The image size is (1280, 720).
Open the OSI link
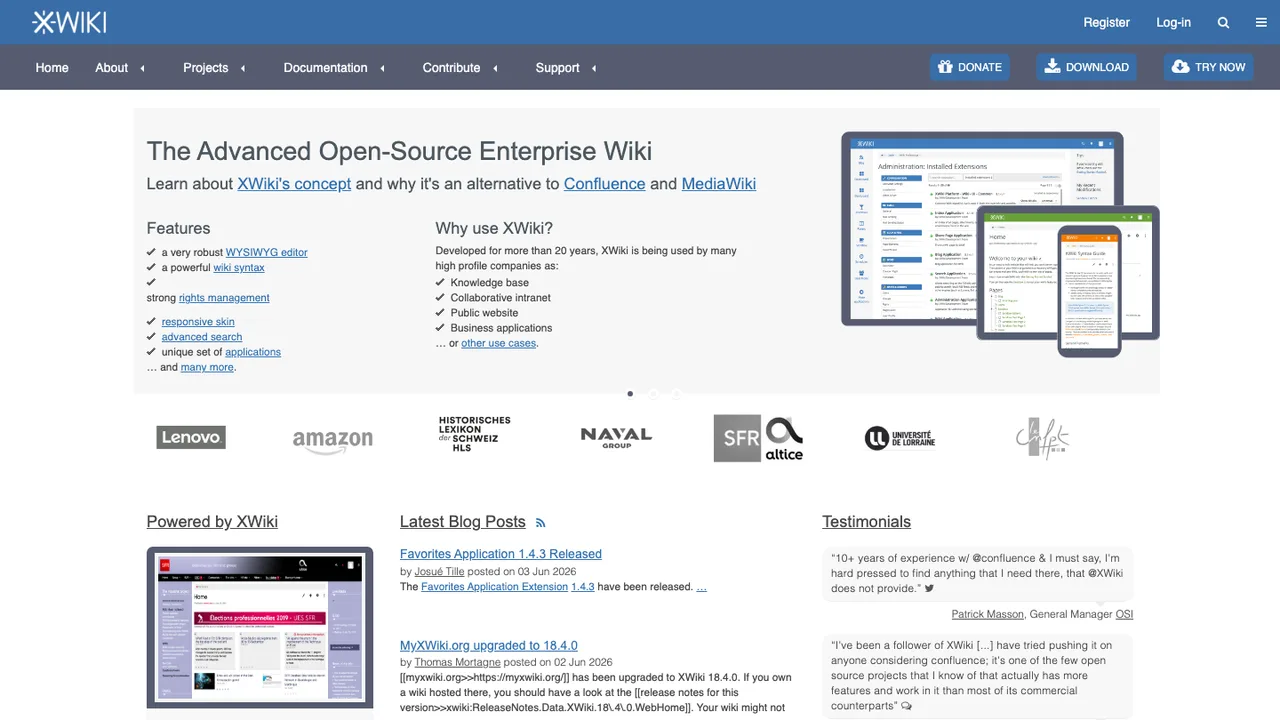pos(1125,615)
